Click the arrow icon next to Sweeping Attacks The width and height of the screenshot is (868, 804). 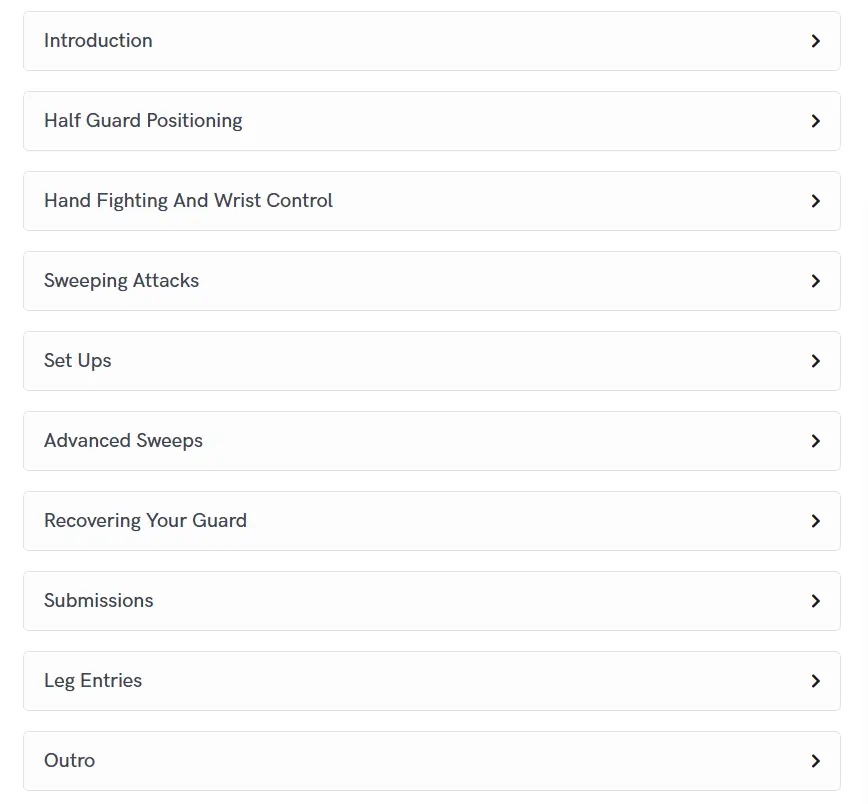(x=816, y=281)
